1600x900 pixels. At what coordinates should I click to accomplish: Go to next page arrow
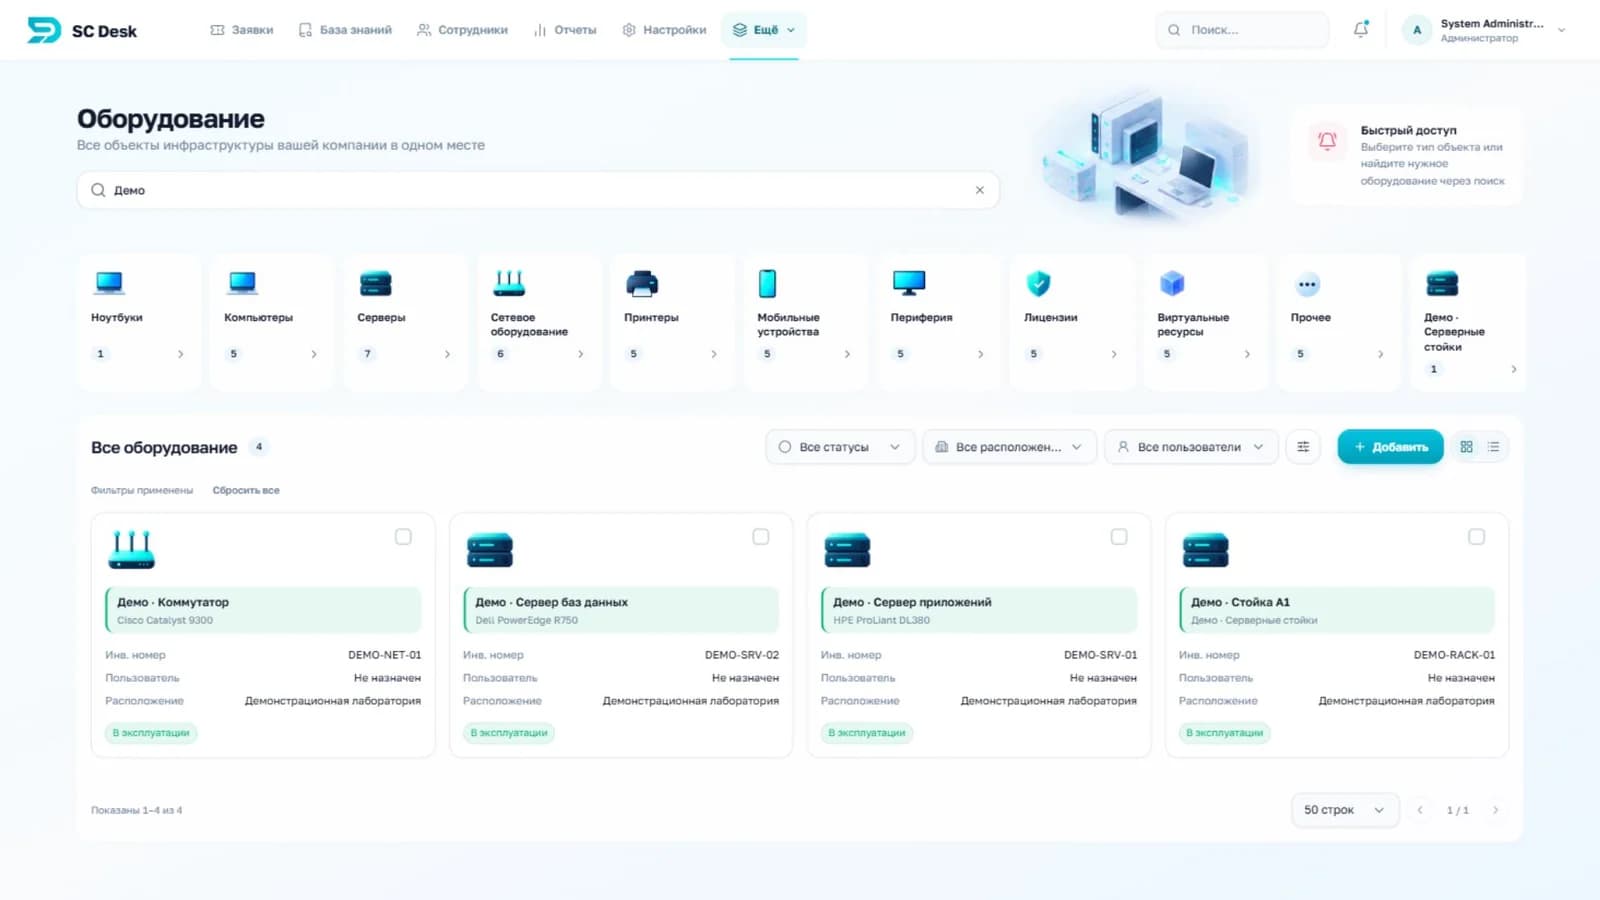click(x=1496, y=810)
